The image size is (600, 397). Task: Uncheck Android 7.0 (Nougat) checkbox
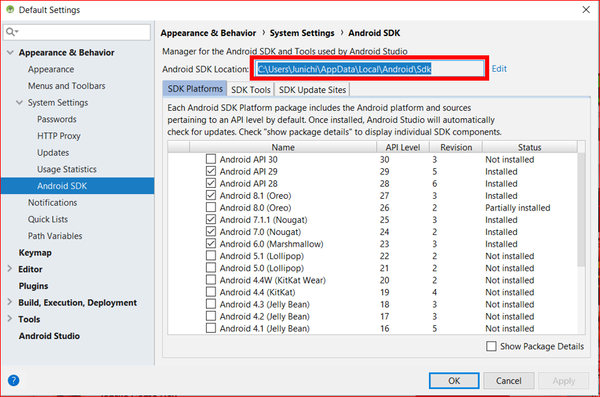211,231
